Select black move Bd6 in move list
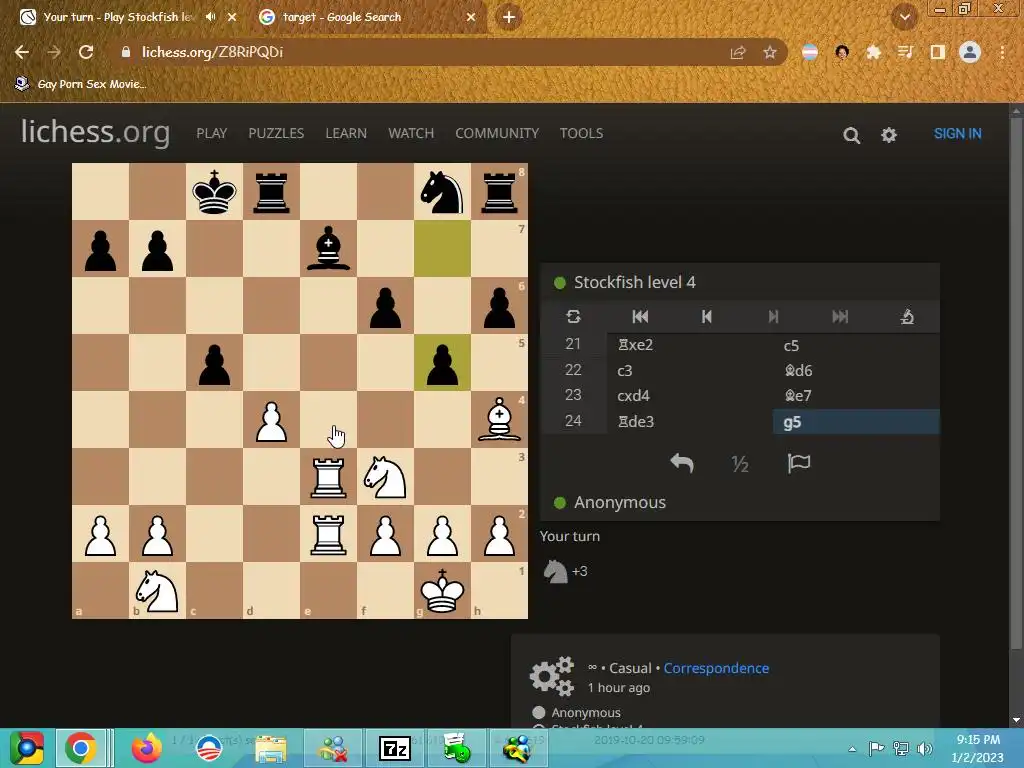Screen dimensions: 1024x768 pos(856,370)
